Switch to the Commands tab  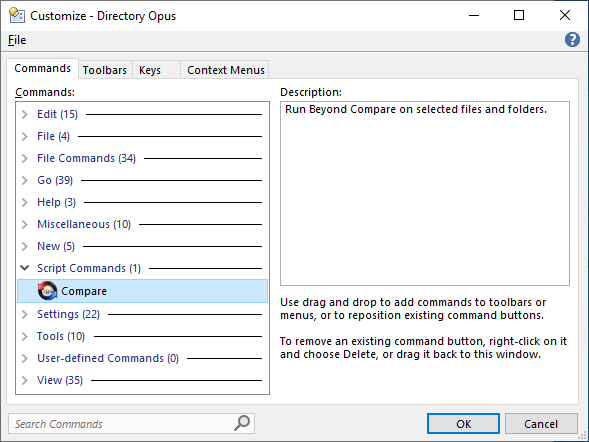pos(42,68)
